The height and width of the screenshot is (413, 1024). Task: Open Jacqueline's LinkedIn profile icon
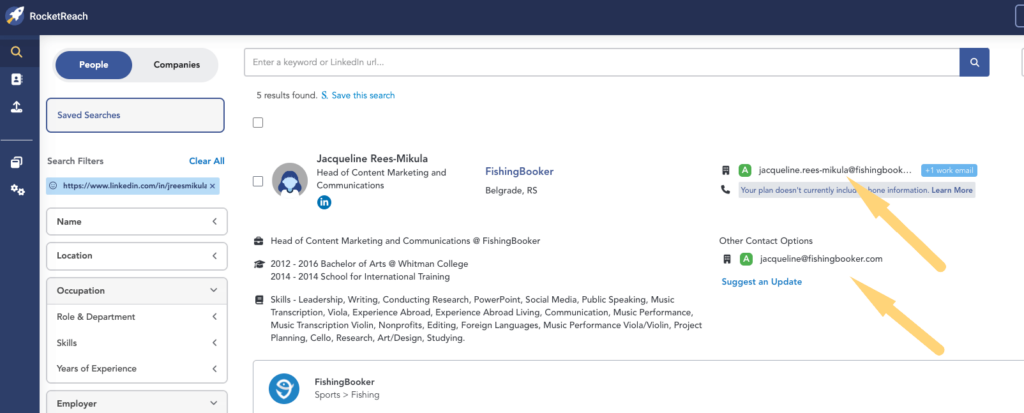click(324, 202)
